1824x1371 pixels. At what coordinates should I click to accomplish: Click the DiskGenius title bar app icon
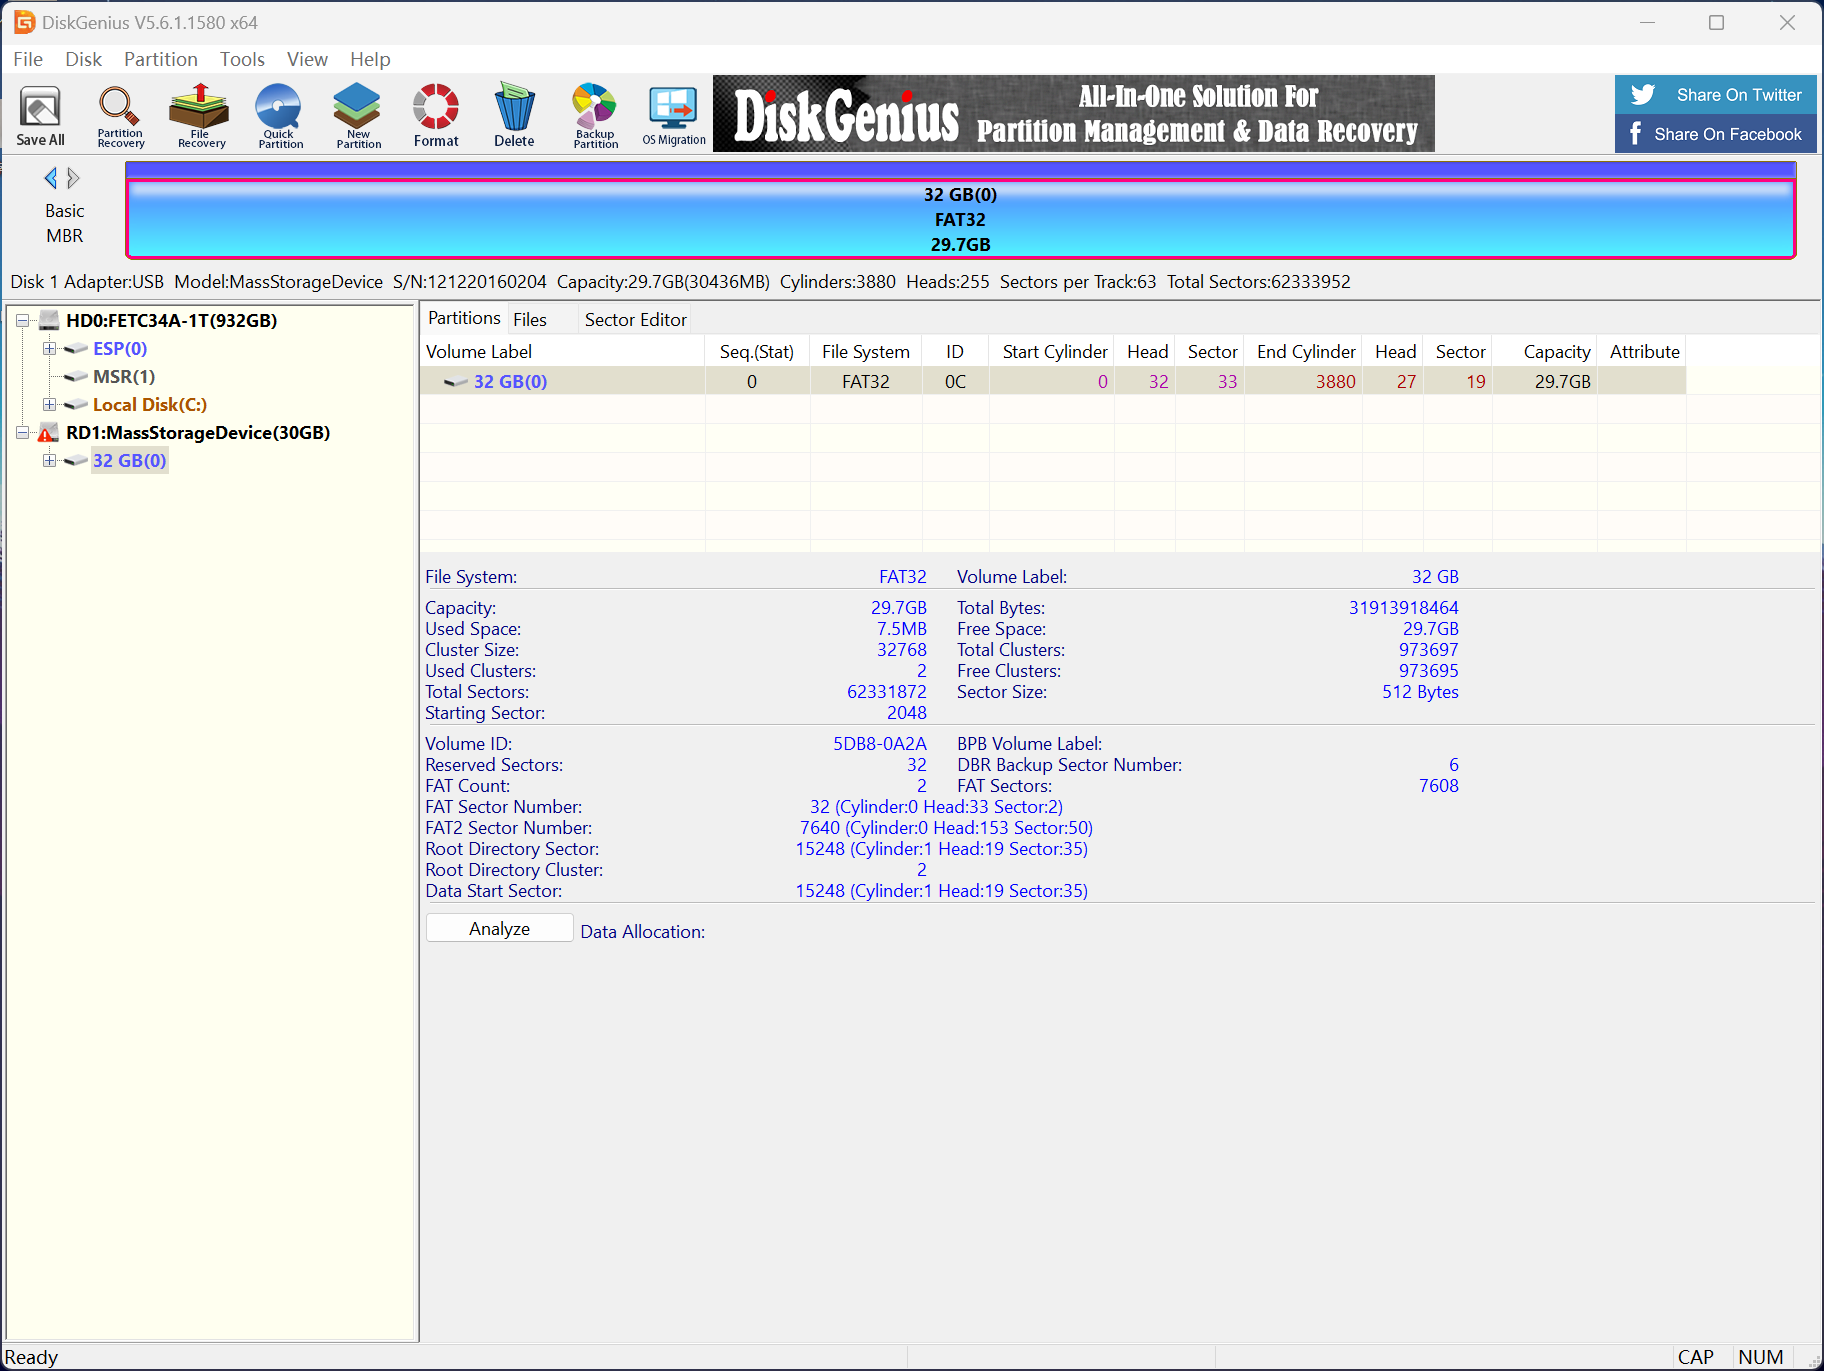click(24, 22)
